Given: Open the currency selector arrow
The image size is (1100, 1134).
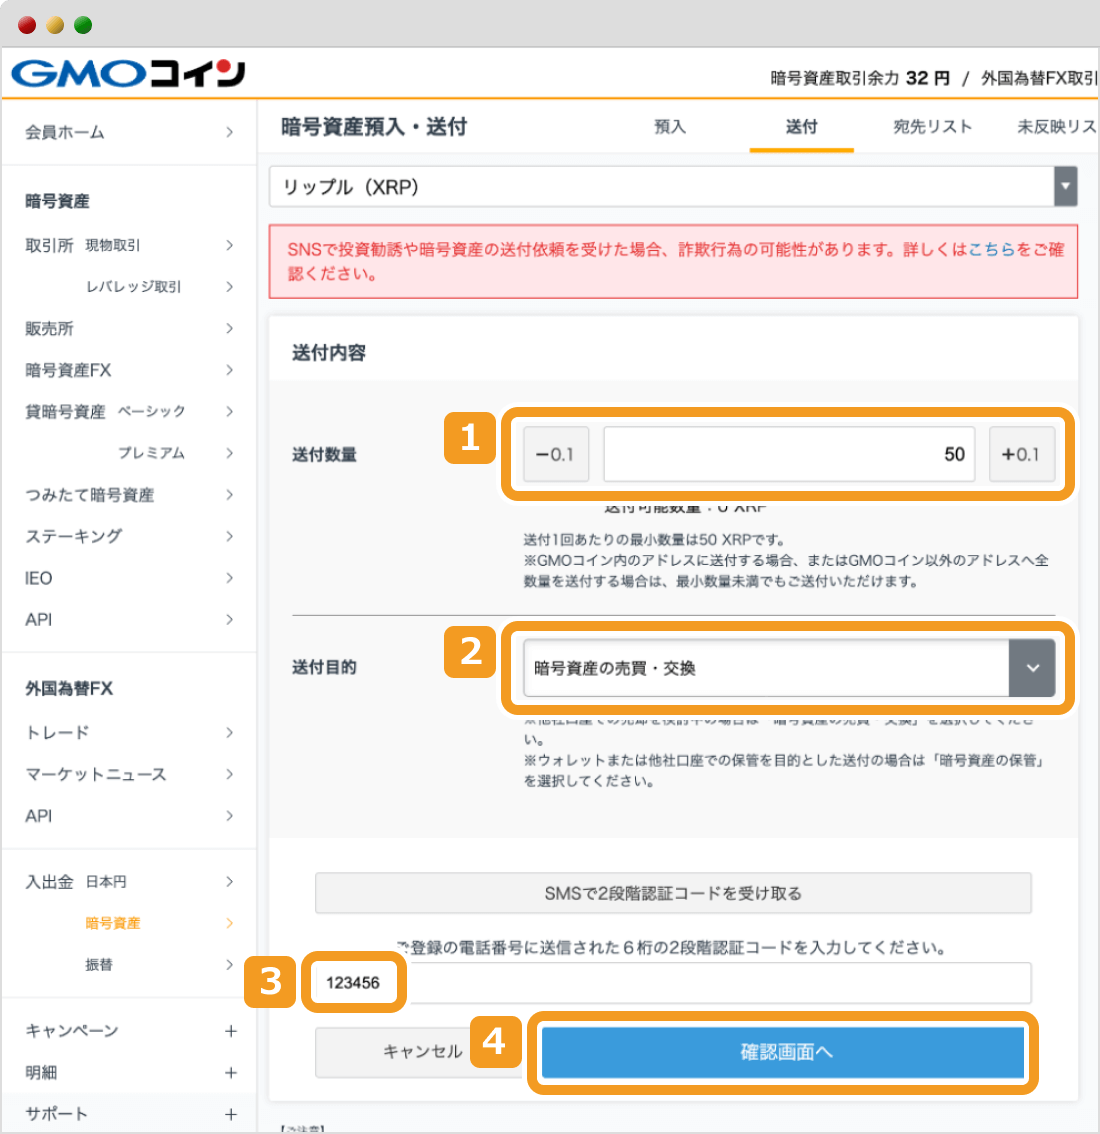Looking at the screenshot, I should click(x=1065, y=187).
